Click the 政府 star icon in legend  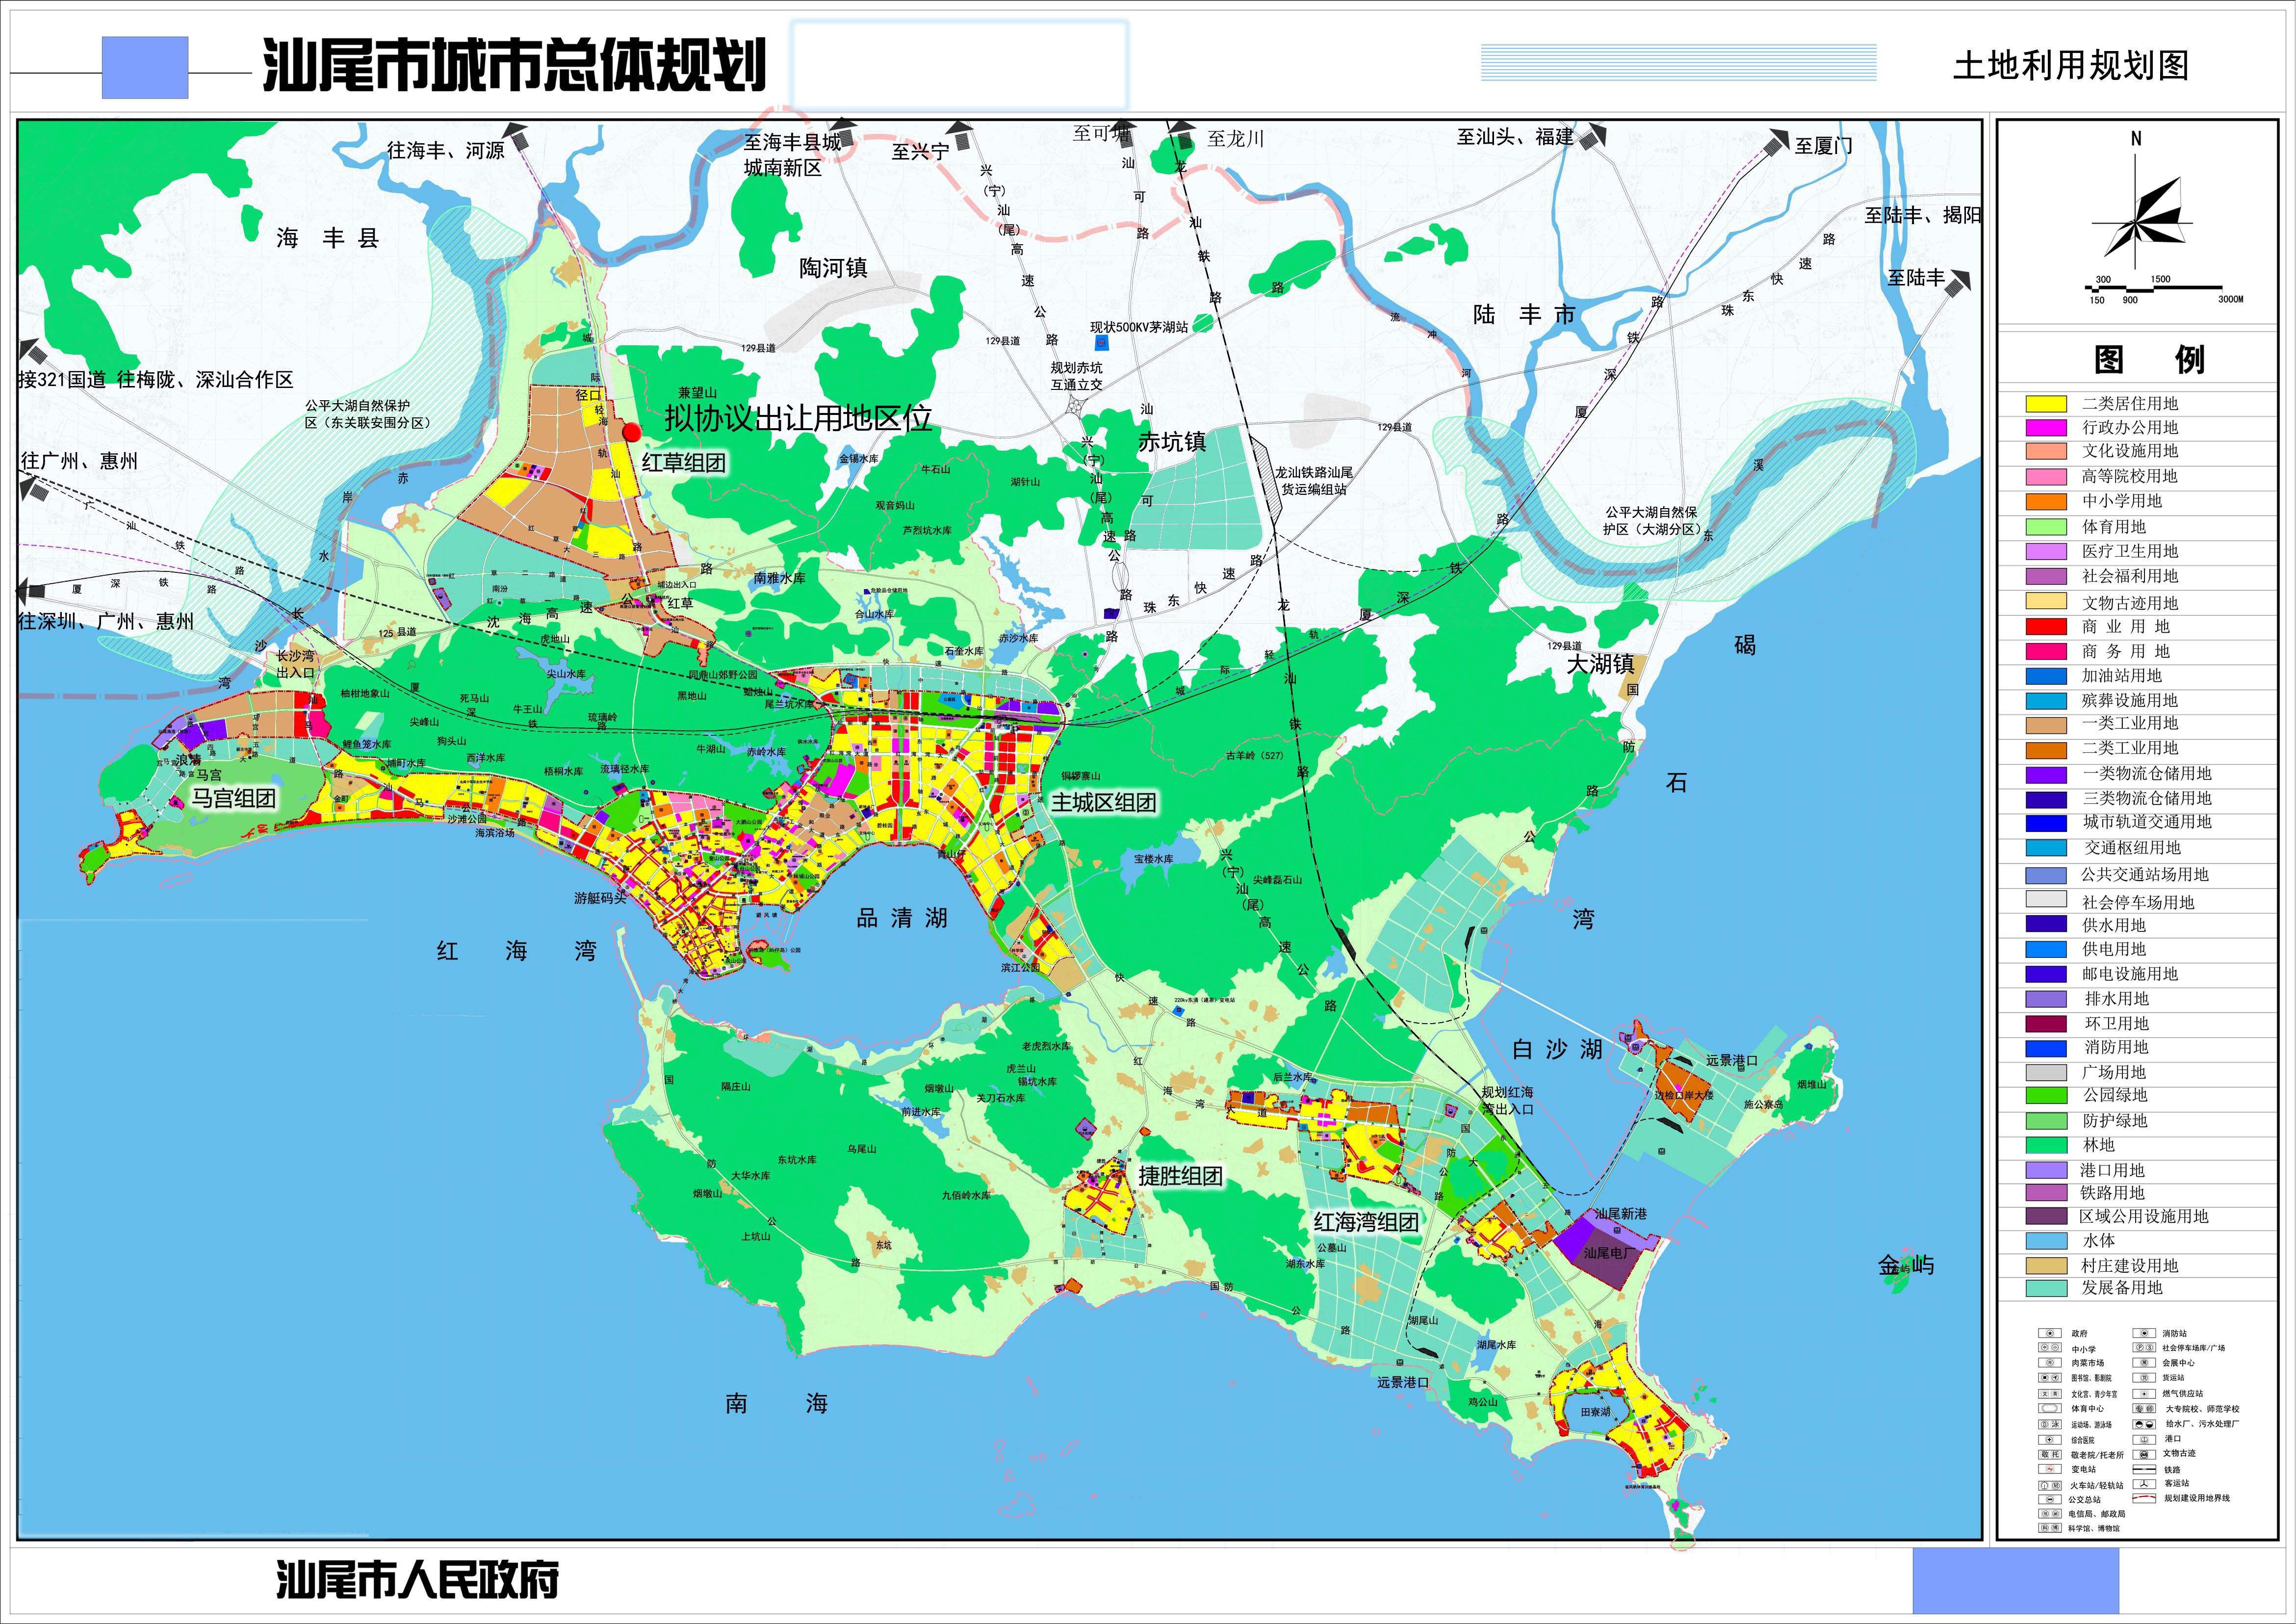tap(2050, 1333)
